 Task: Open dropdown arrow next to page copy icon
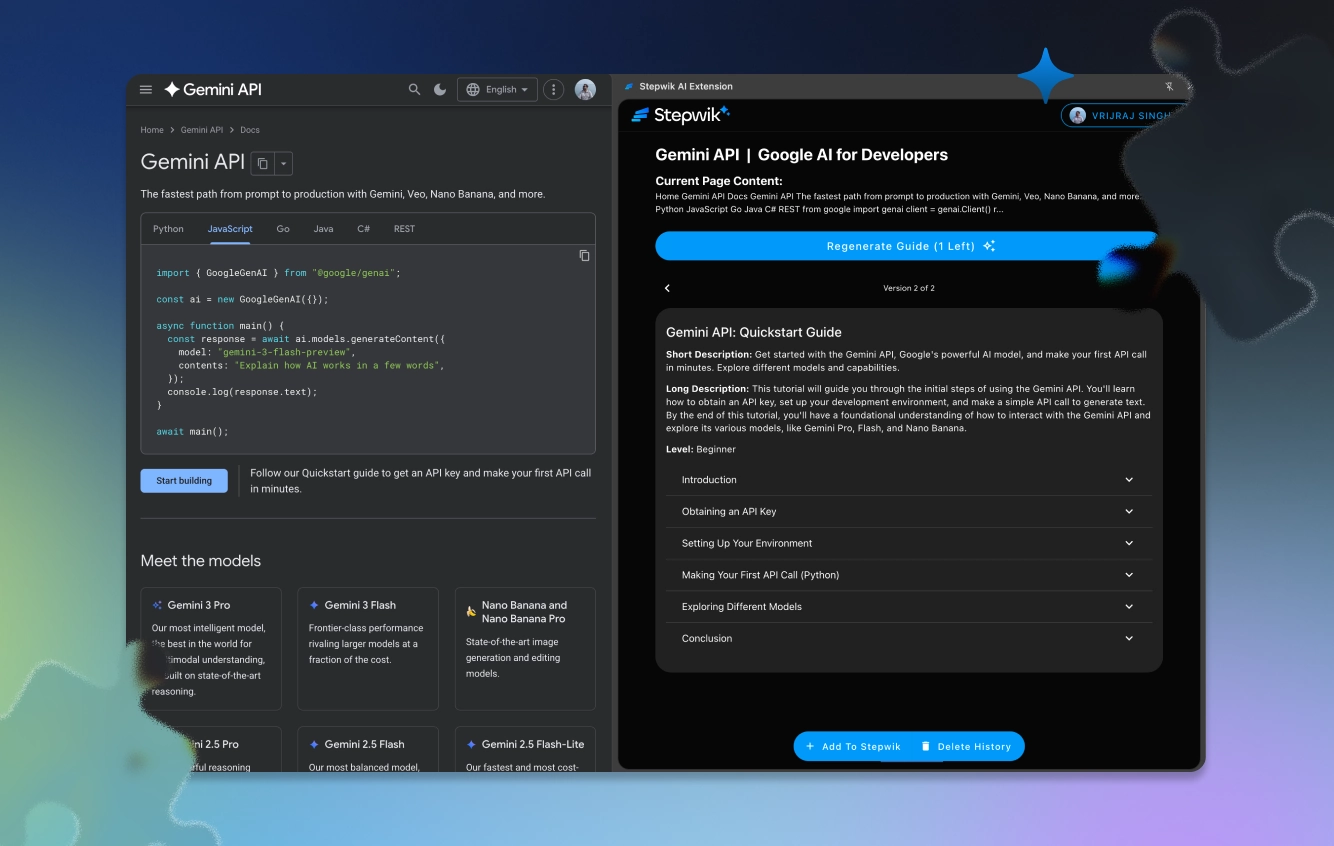click(283, 163)
